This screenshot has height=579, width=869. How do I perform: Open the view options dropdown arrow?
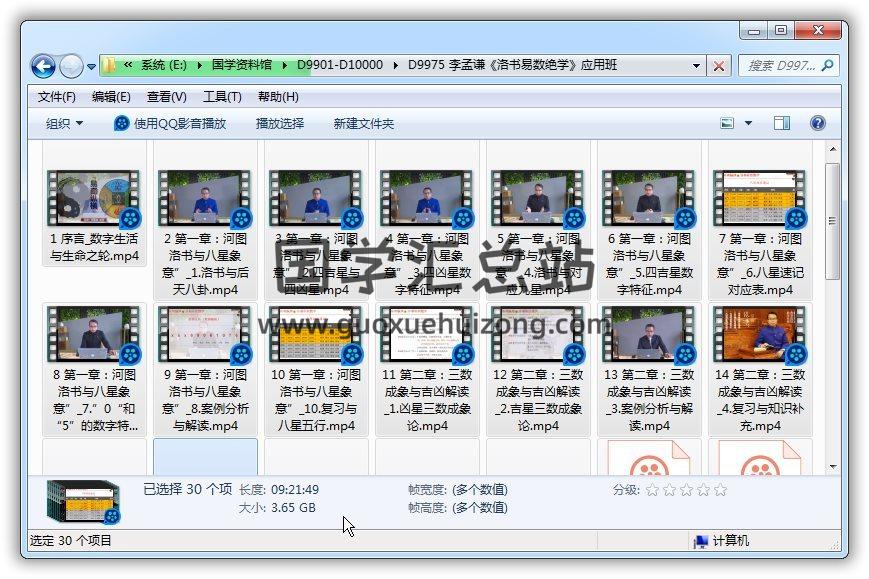(749, 124)
